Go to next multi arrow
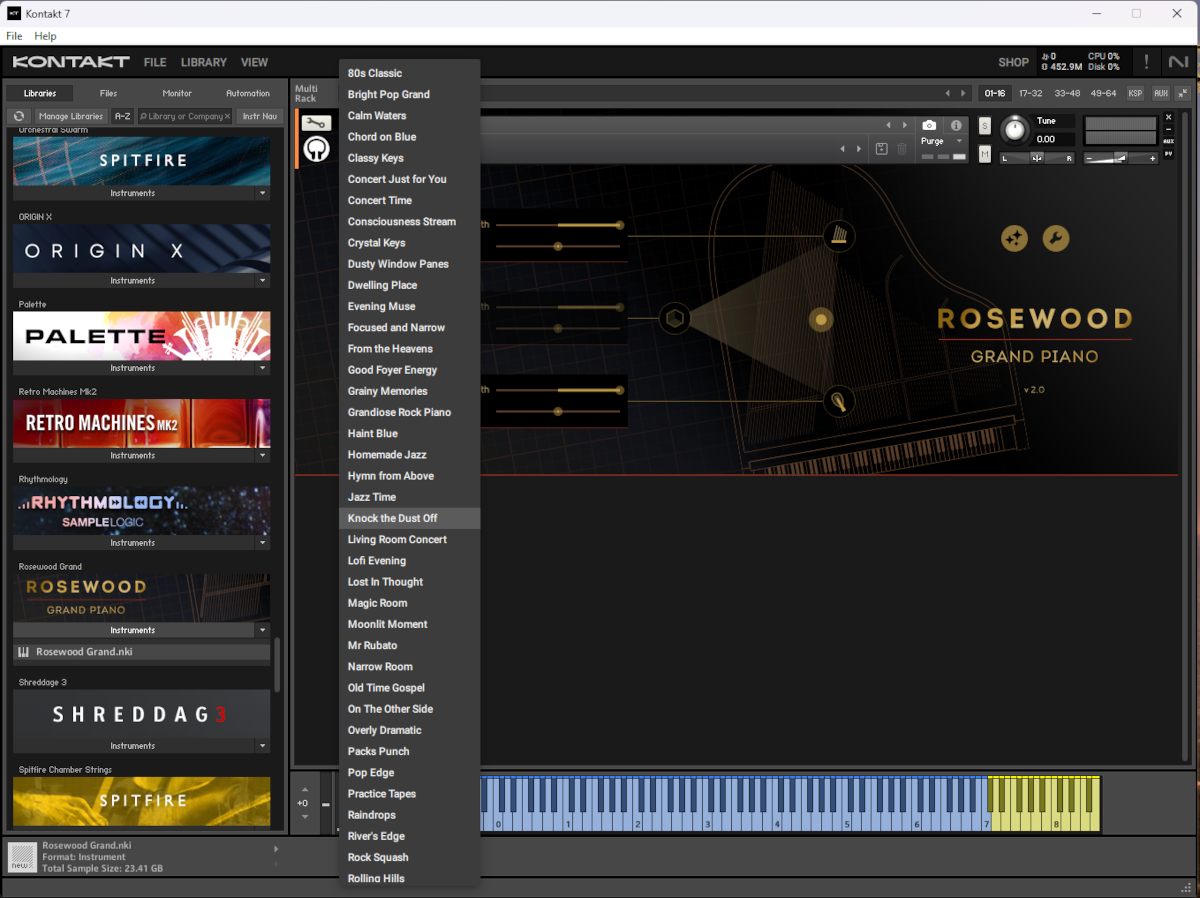 (x=963, y=93)
